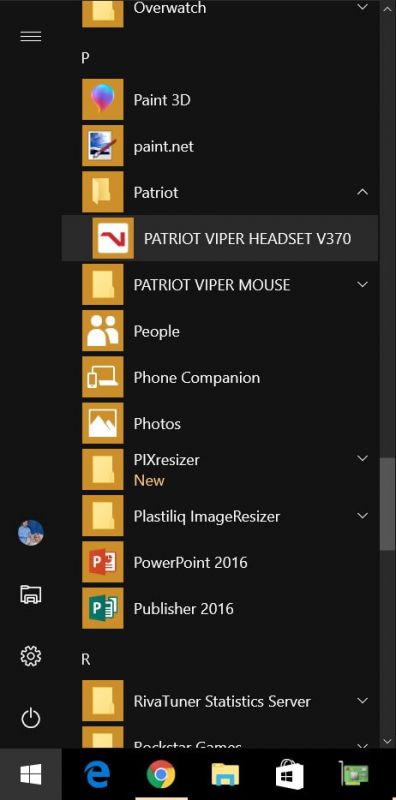Open File Explorer from Start sidebar
Viewport: 396px width, 800px height.
tap(31, 594)
